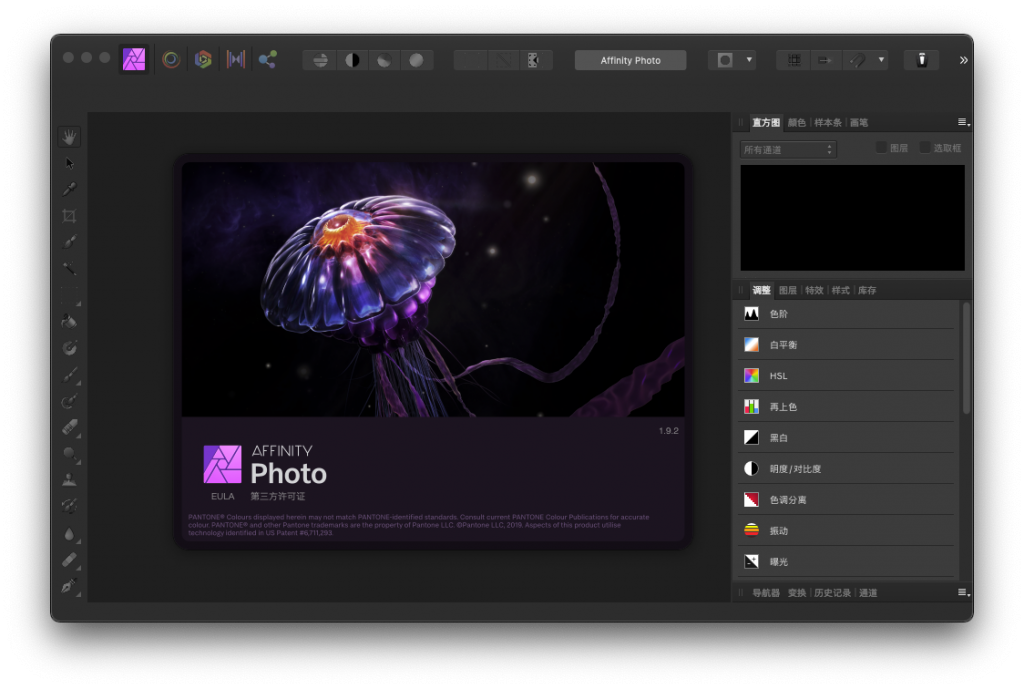The width and height of the screenshot is (1024, 689).
Task: Open the 库存 tab
Action: [867, 290]
